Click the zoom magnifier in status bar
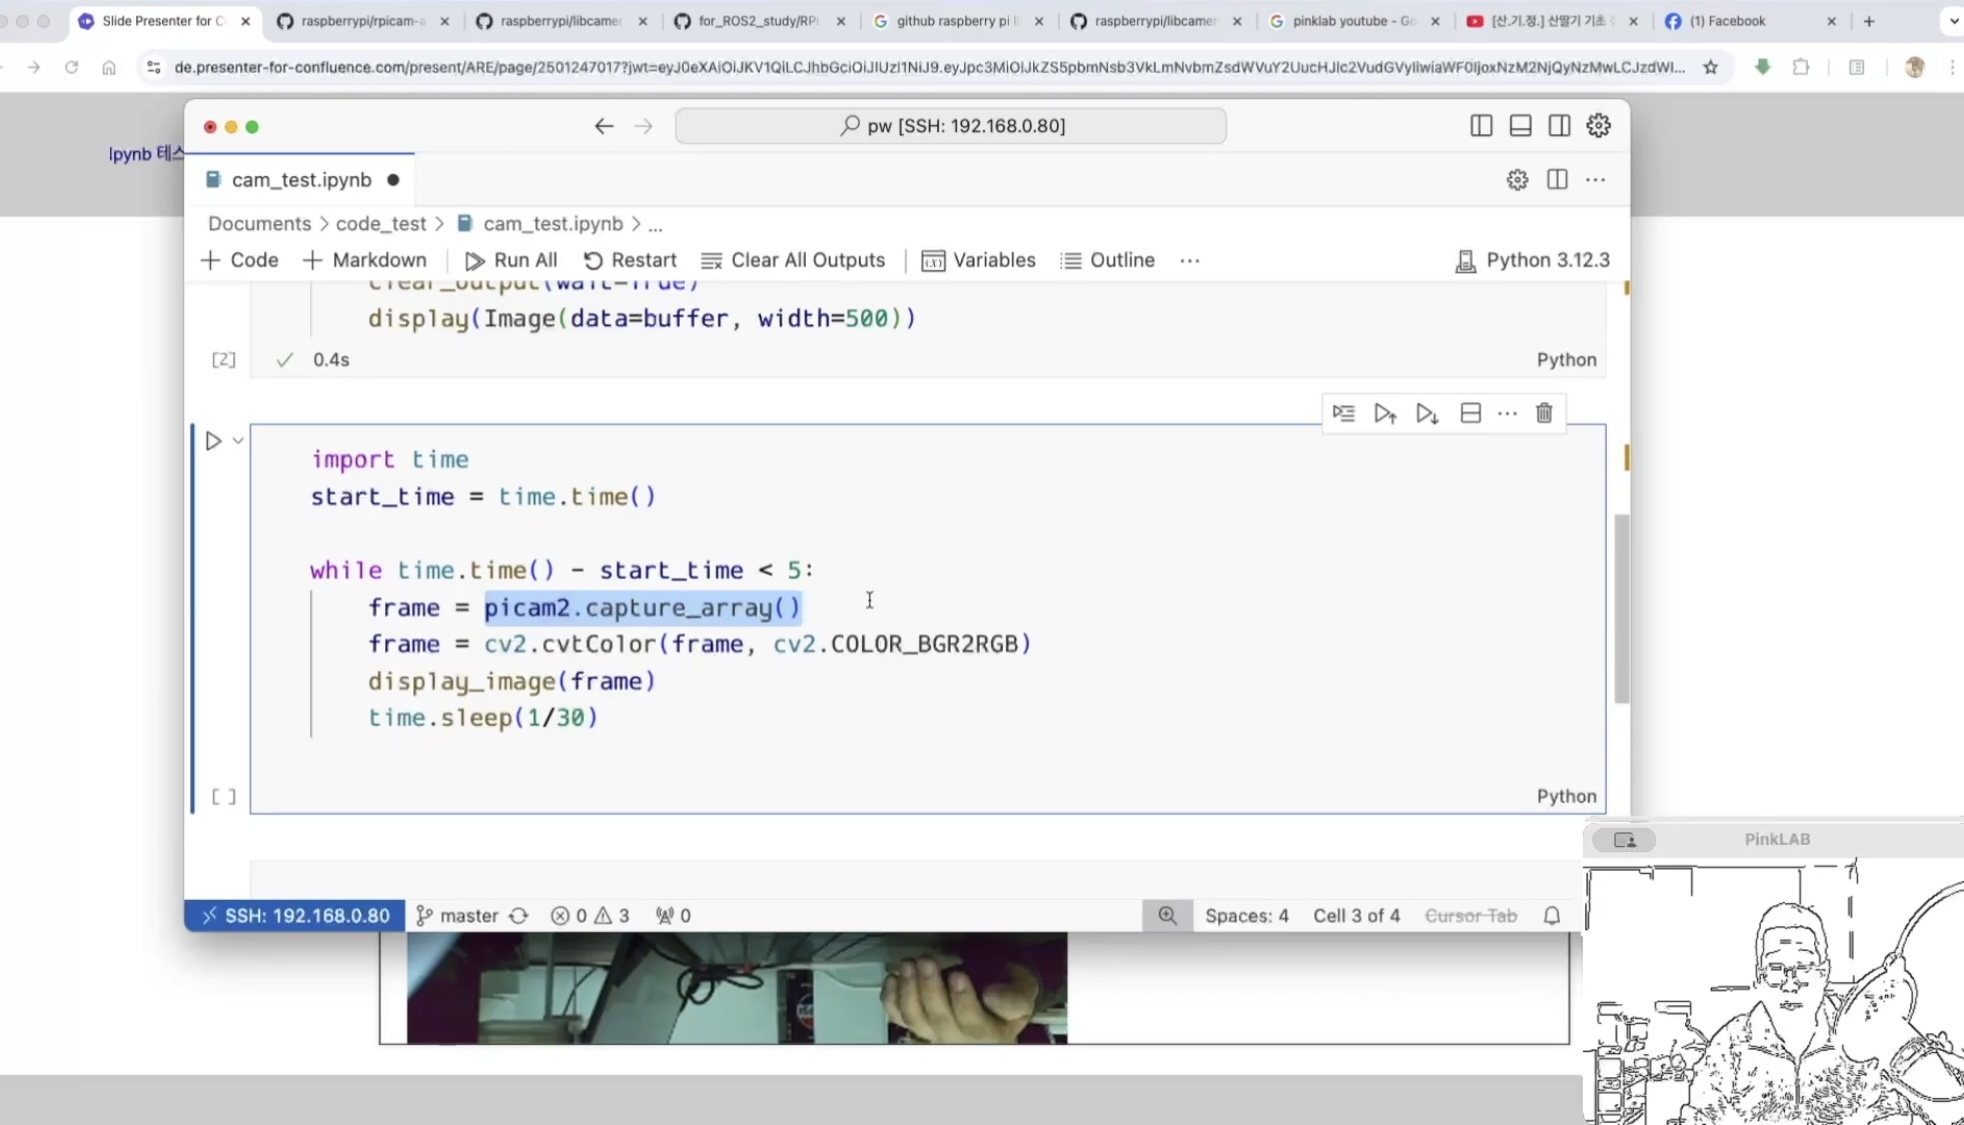Viewport: 1964px width, 1125px height. [1167, 915]
